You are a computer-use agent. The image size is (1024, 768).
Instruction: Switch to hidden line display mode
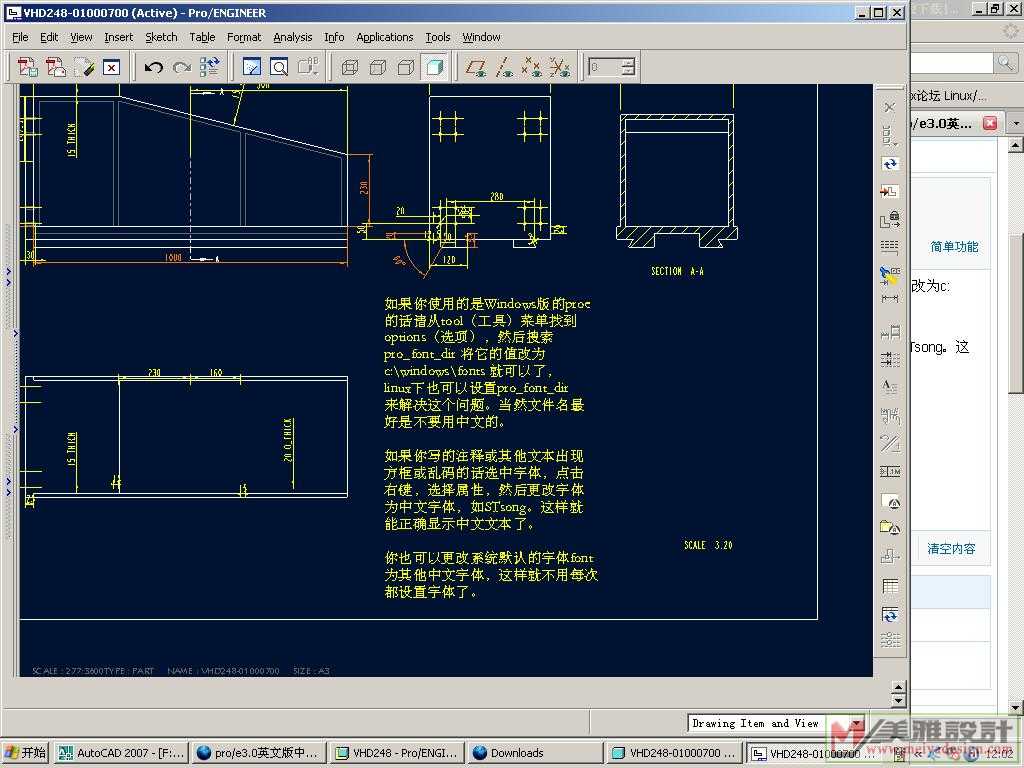pyautogui.click(x=378, y=67)
